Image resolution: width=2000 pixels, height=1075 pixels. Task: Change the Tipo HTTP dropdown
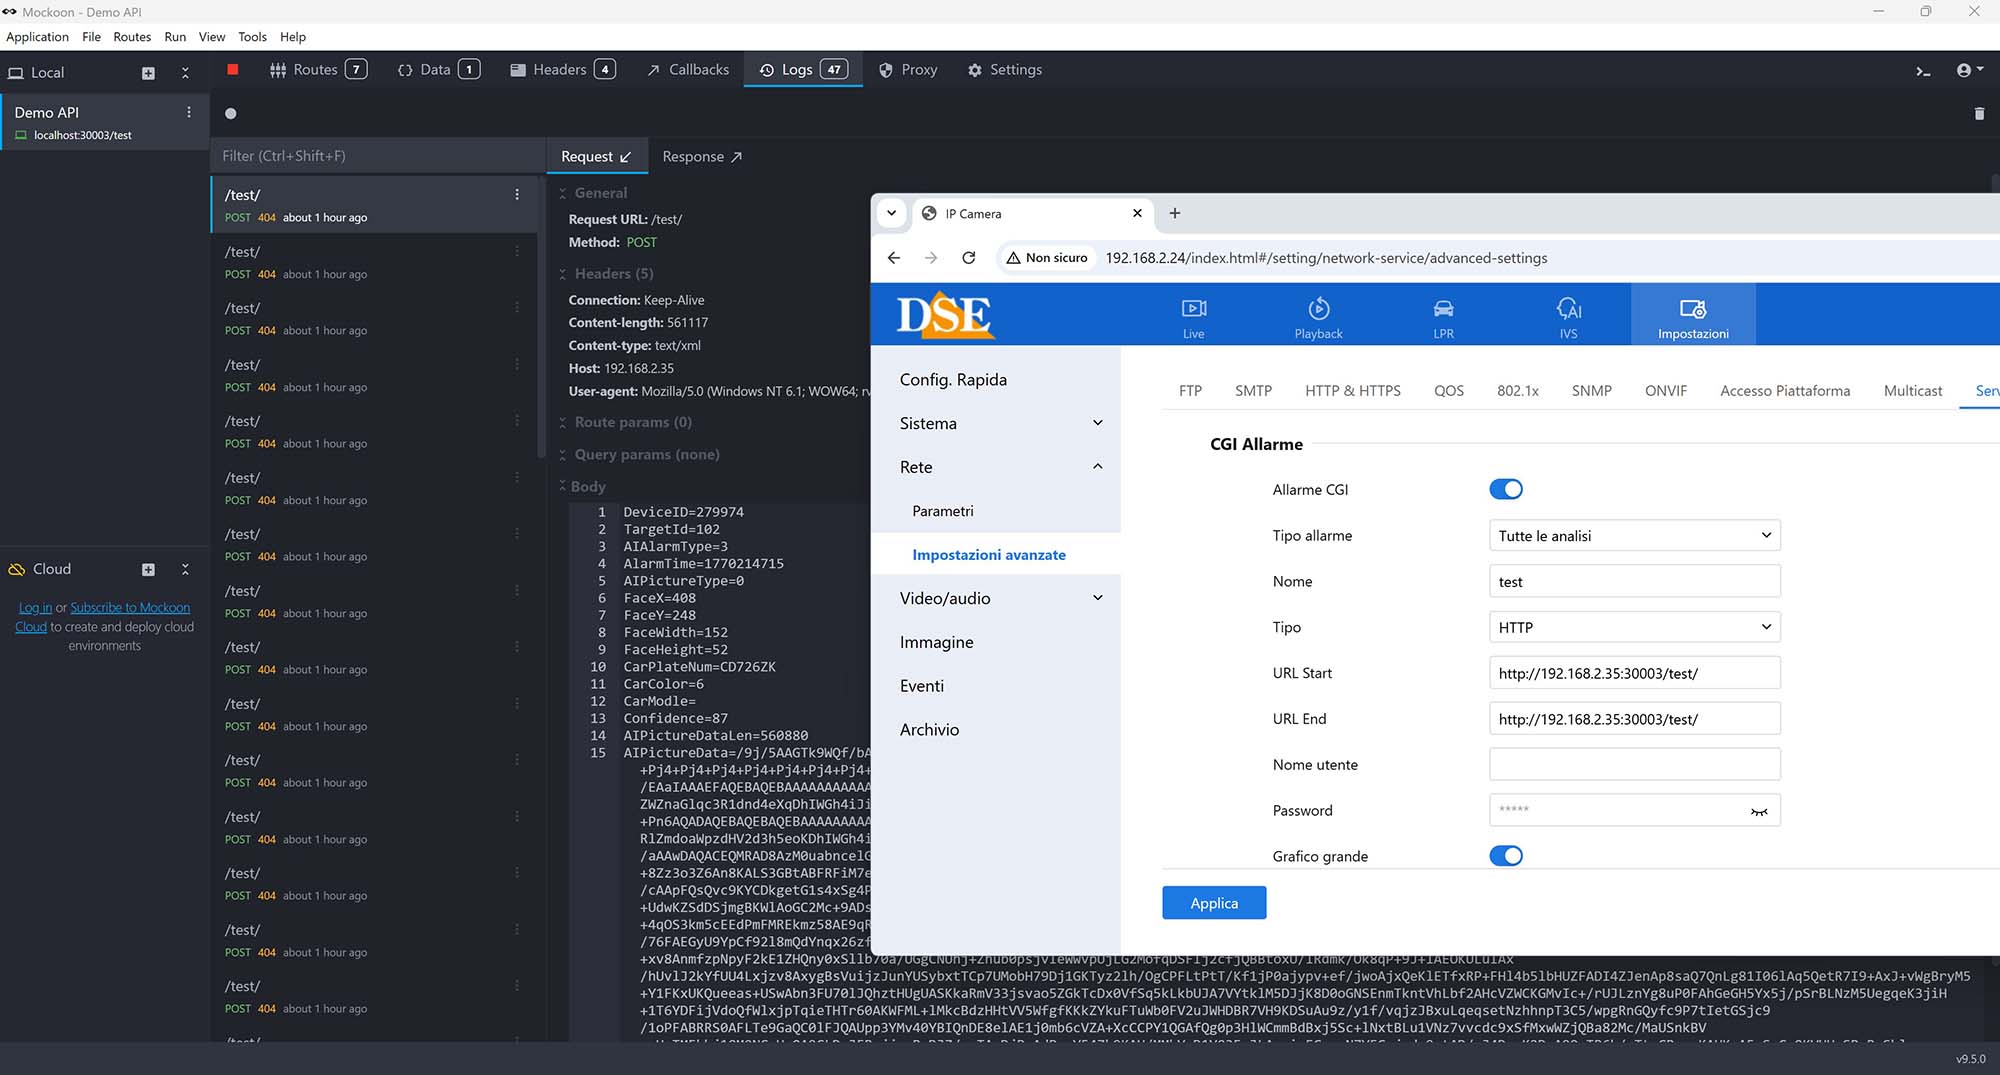pos(1634,628)
